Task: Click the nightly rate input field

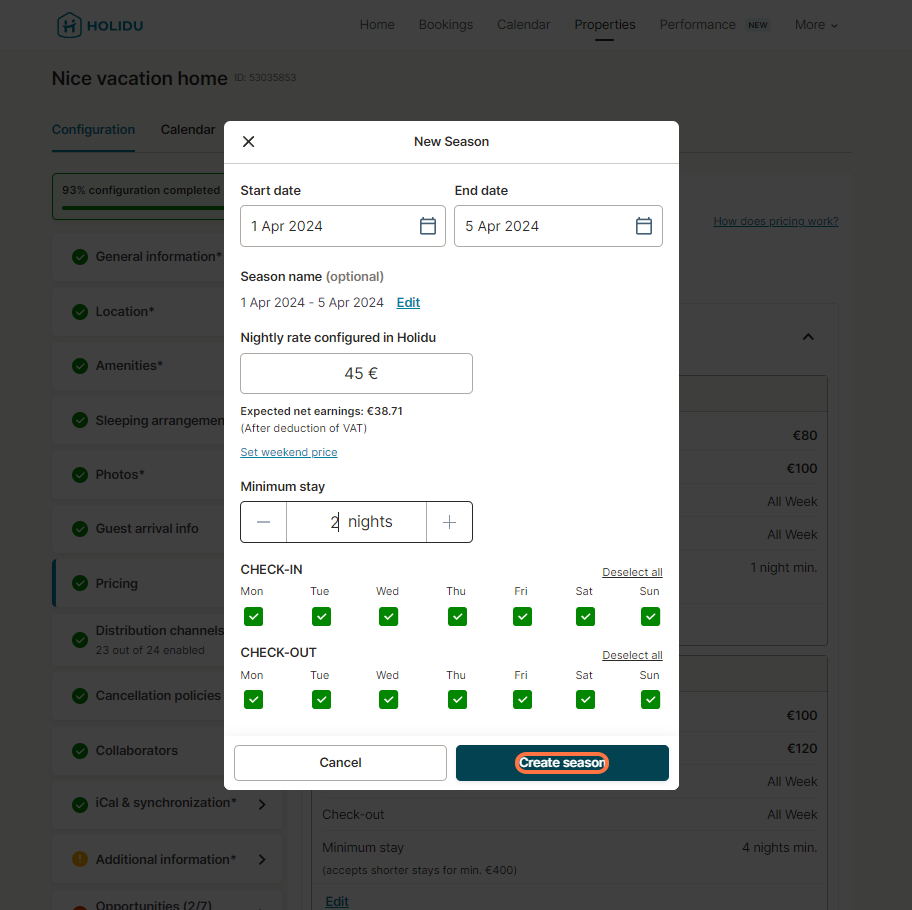Action: [356, 373]
